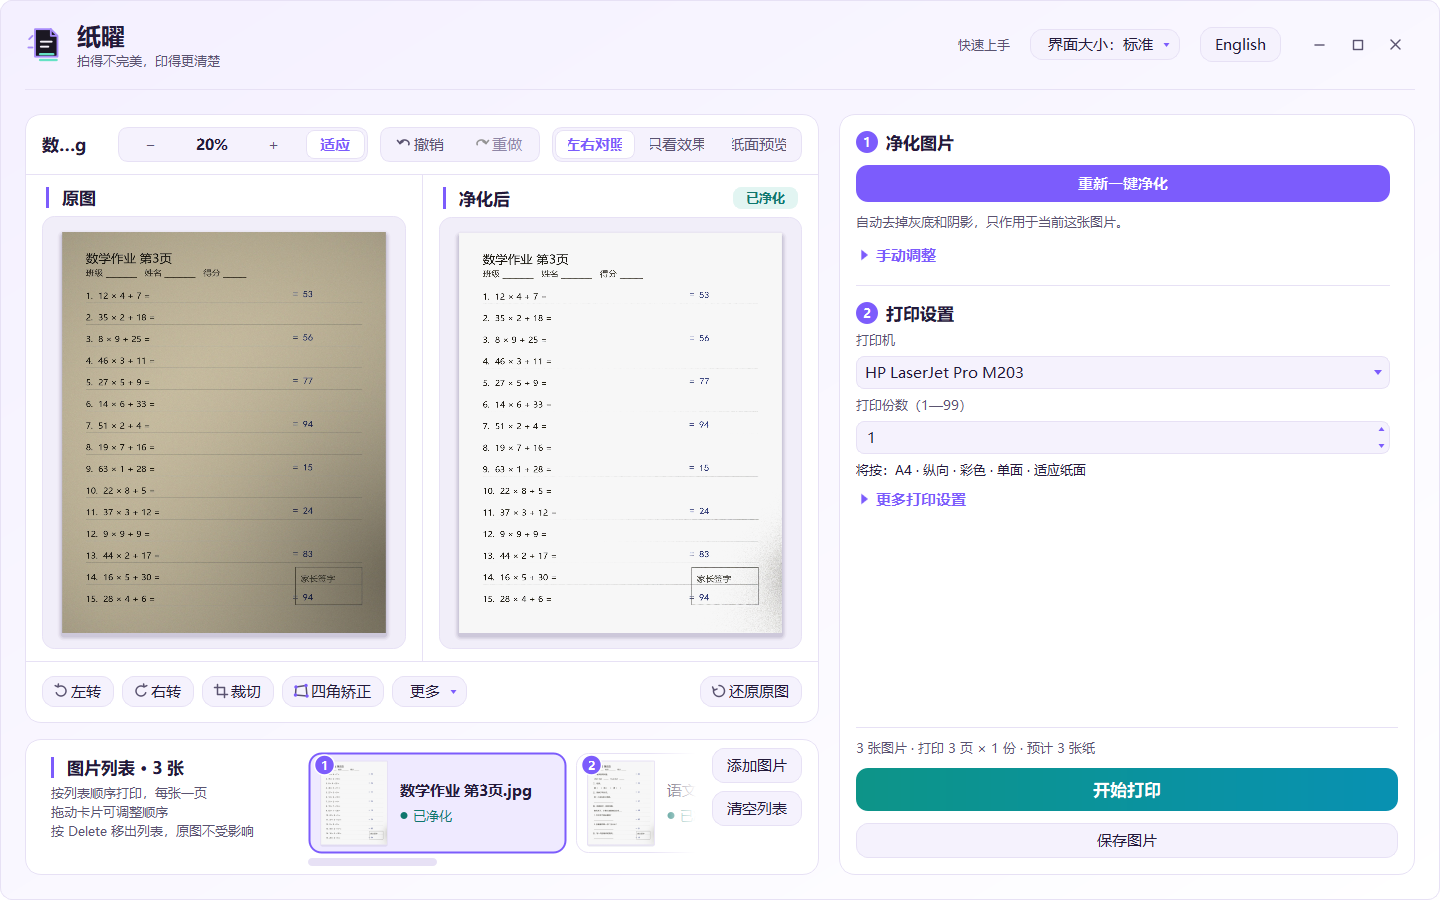Click 开始打印 to start printing

pyautogui.click(x=1127, y=790)
